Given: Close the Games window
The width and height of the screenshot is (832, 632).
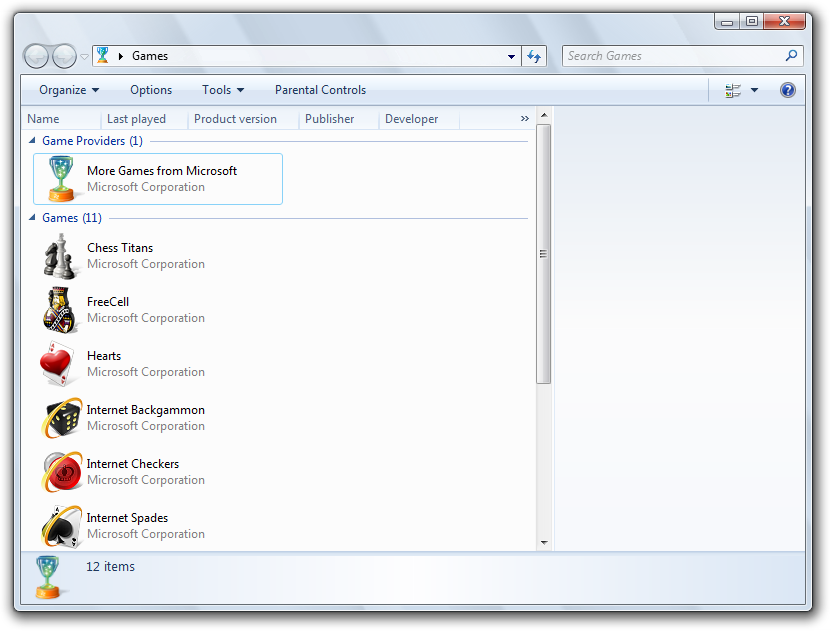Looking at the screenshot, I should click(784, 22).
